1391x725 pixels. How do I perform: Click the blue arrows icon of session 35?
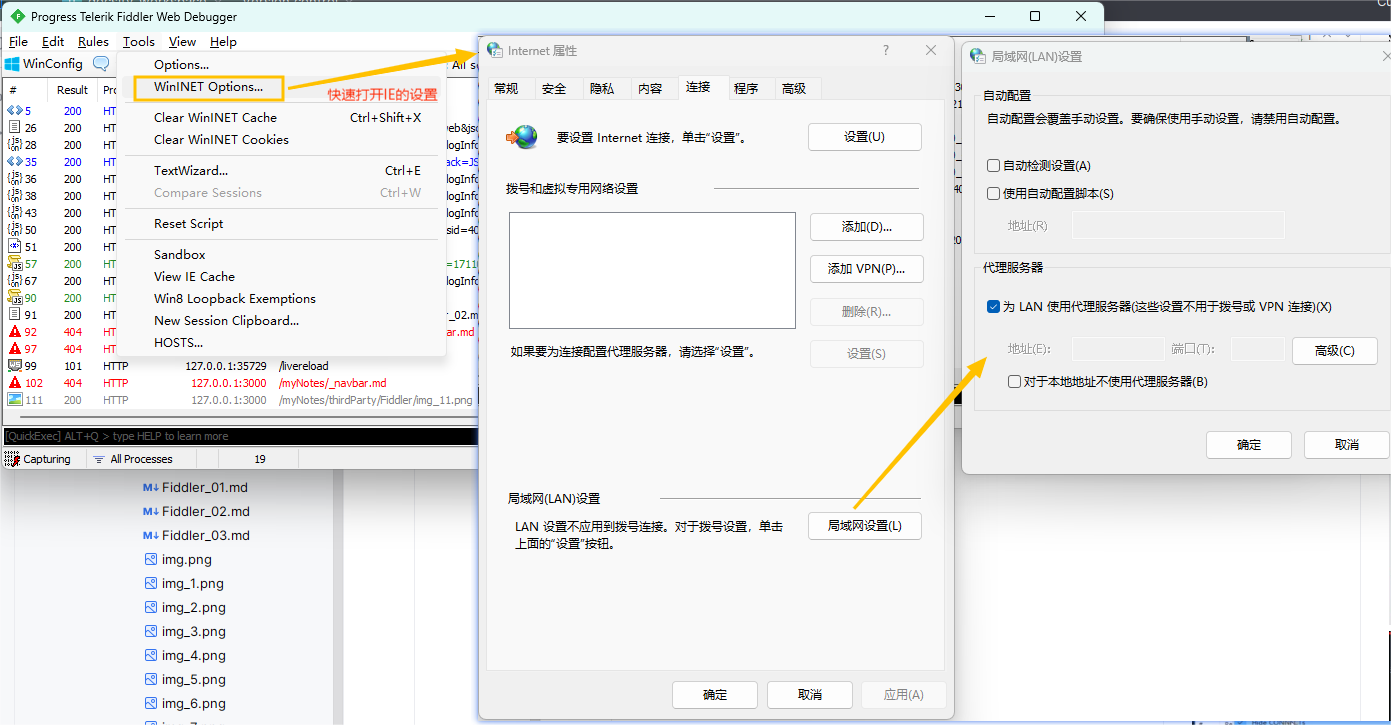tap(14, 161)
